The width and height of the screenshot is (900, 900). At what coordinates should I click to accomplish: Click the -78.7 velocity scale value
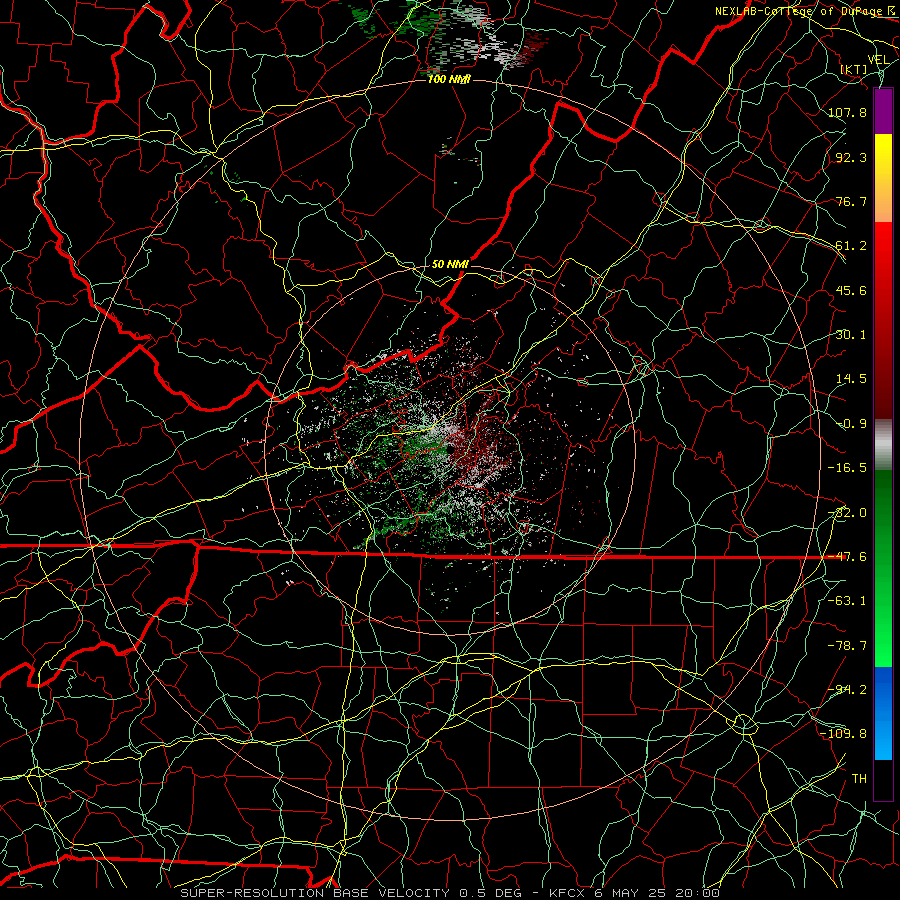847,645
